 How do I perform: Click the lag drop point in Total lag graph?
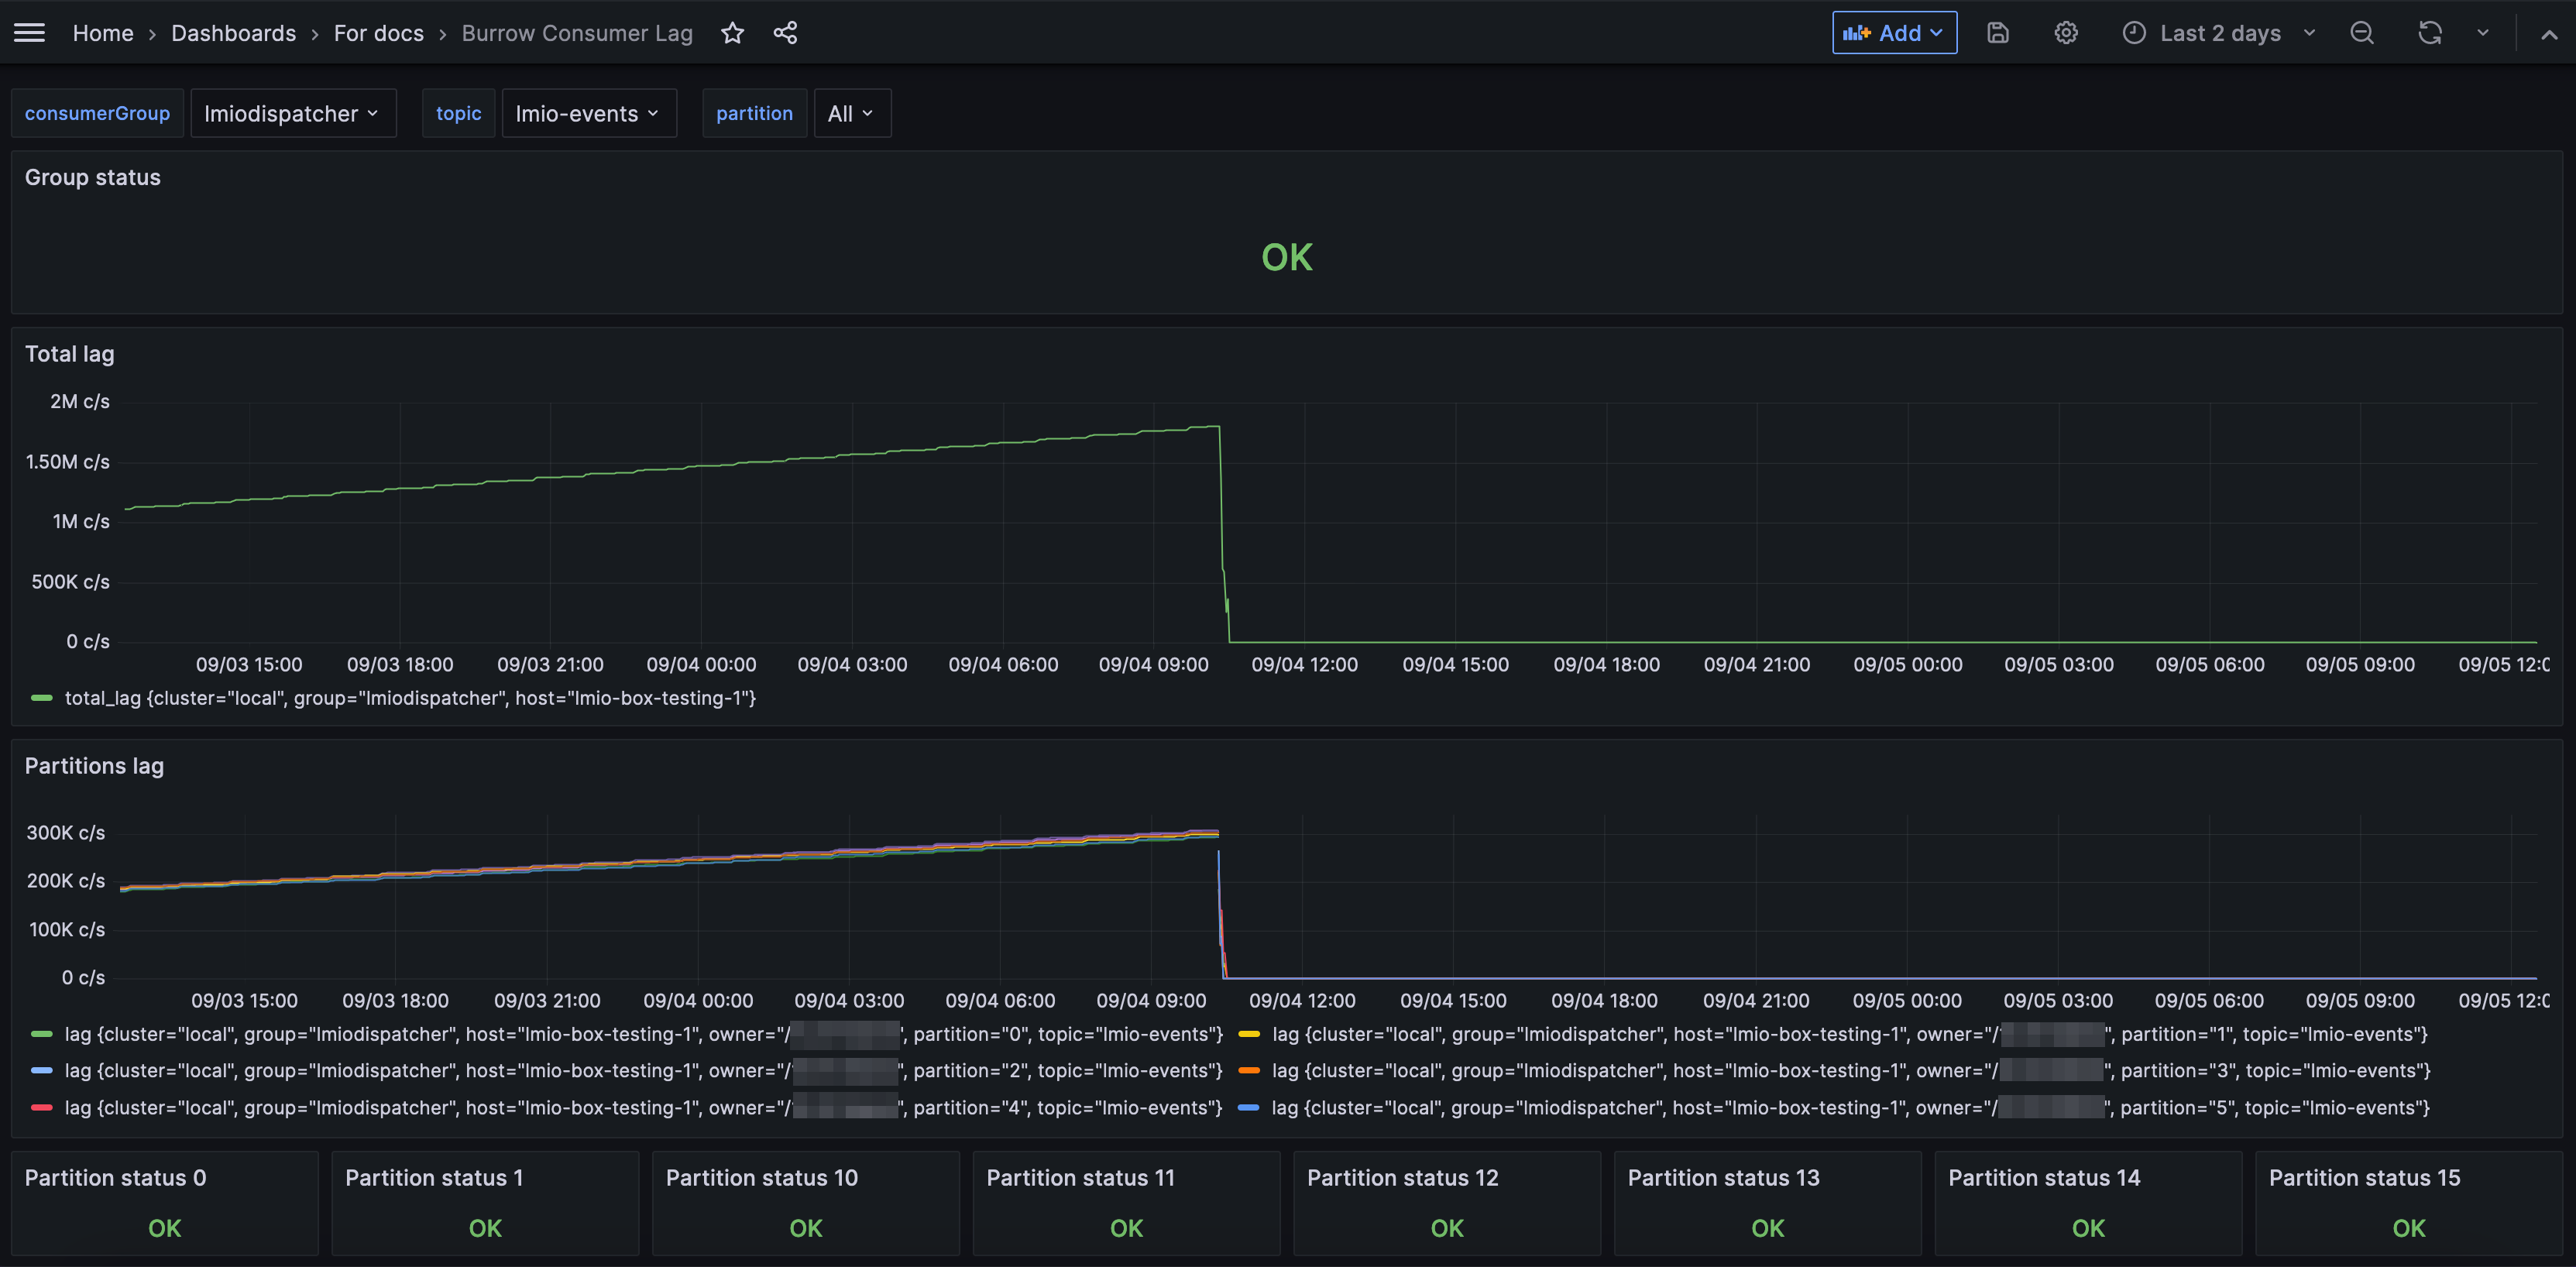click(1219, 427)
